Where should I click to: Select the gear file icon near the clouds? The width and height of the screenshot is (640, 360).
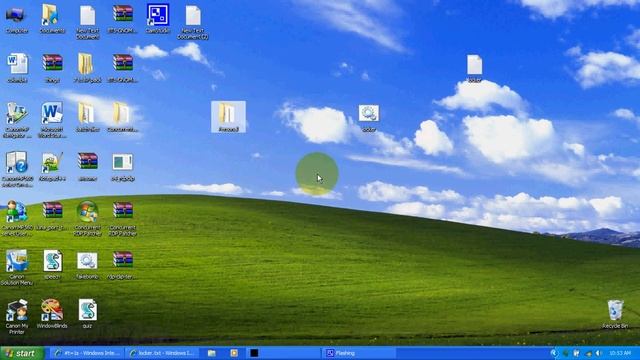(x=369, y=118)
